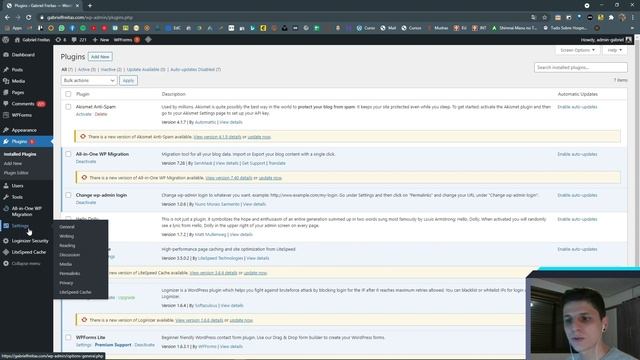Open Loginizer Security in the sidebar
This screenshot has height=360, width=640.
coord(26,241)
